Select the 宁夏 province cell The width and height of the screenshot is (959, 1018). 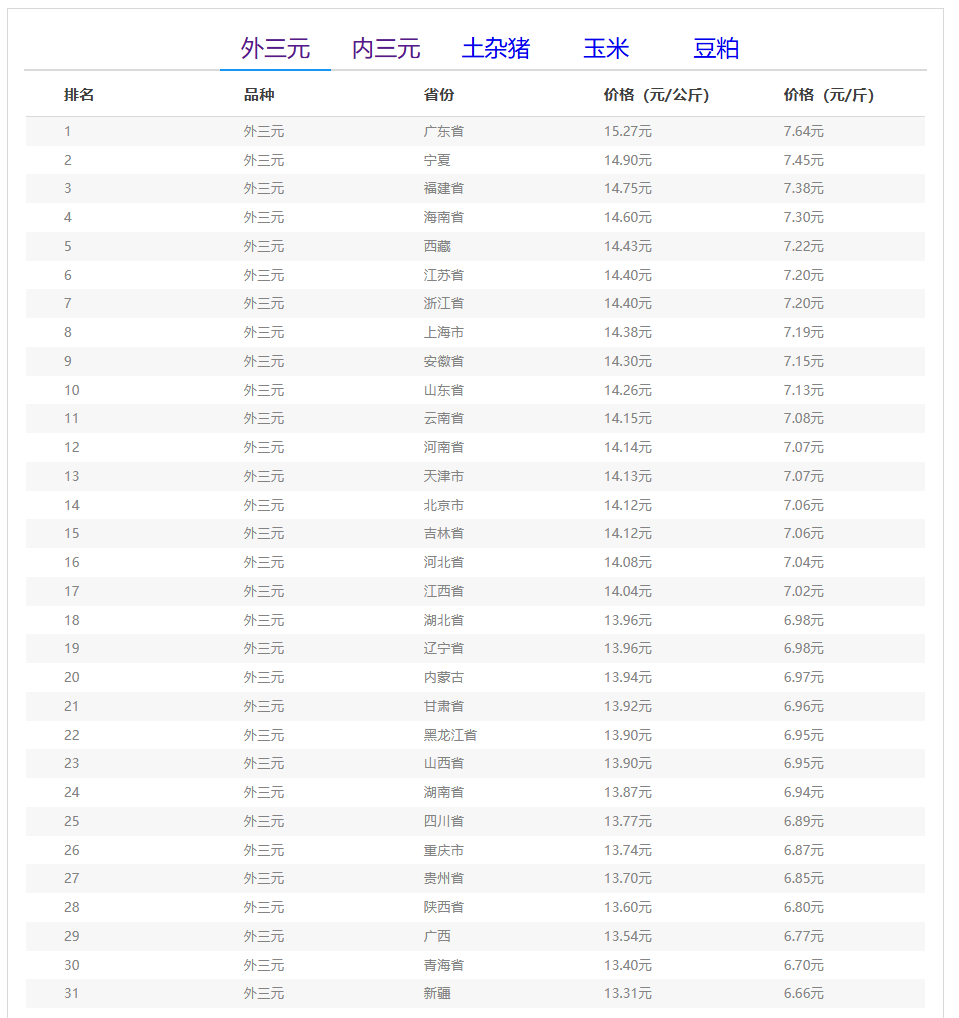pos(437,160)
